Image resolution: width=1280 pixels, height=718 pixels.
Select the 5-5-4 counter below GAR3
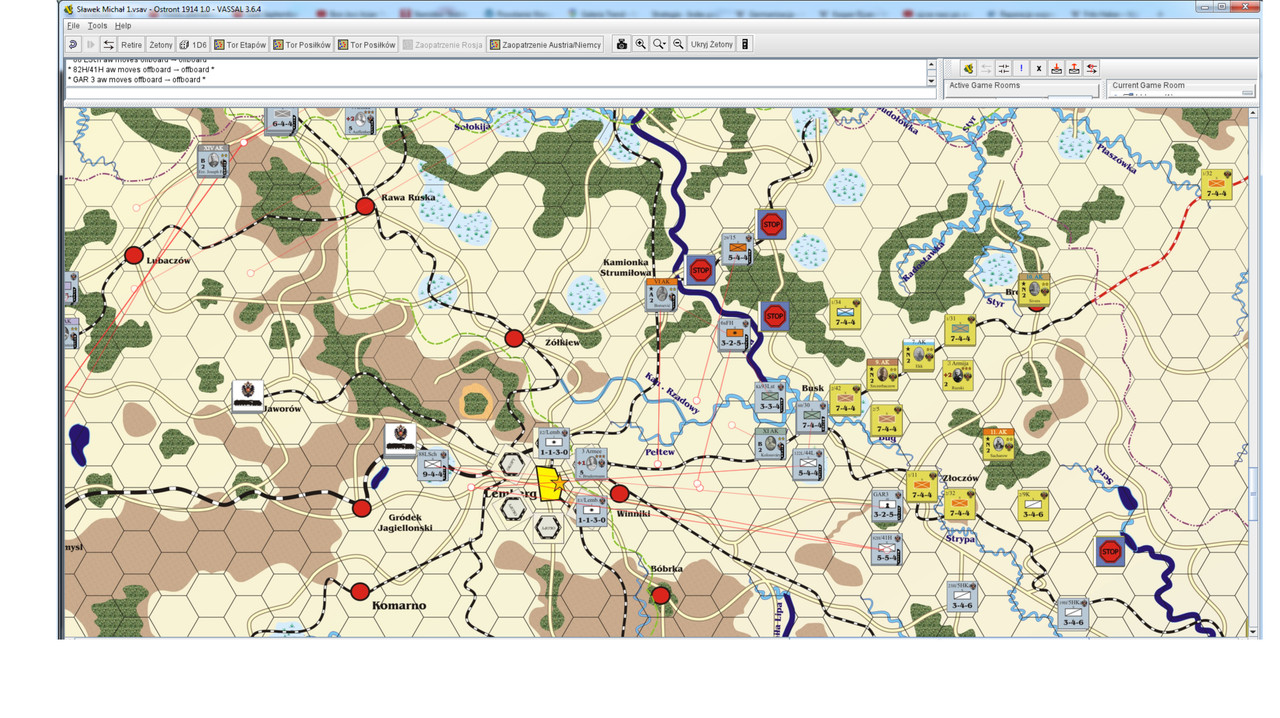click(x=886, y=549)
